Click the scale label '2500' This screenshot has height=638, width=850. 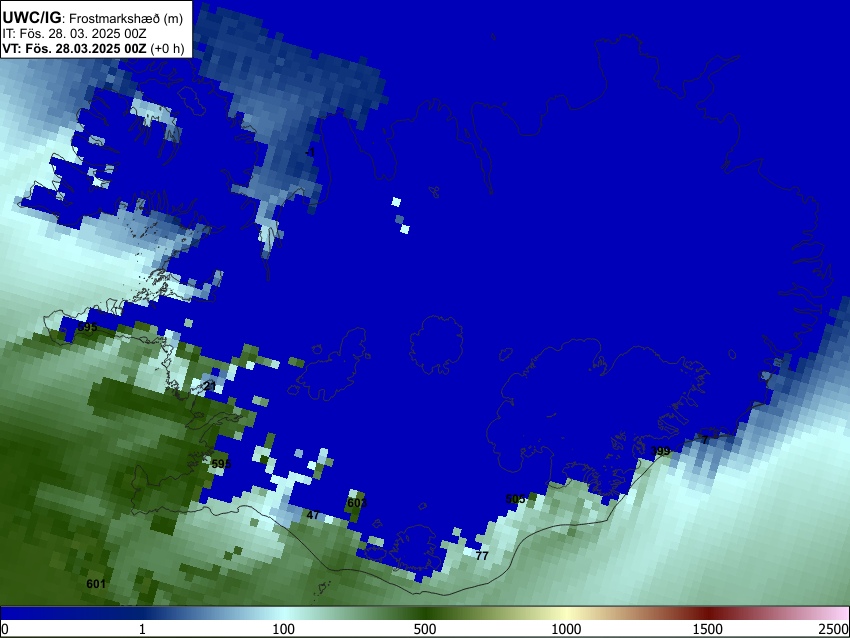(834, 629)
